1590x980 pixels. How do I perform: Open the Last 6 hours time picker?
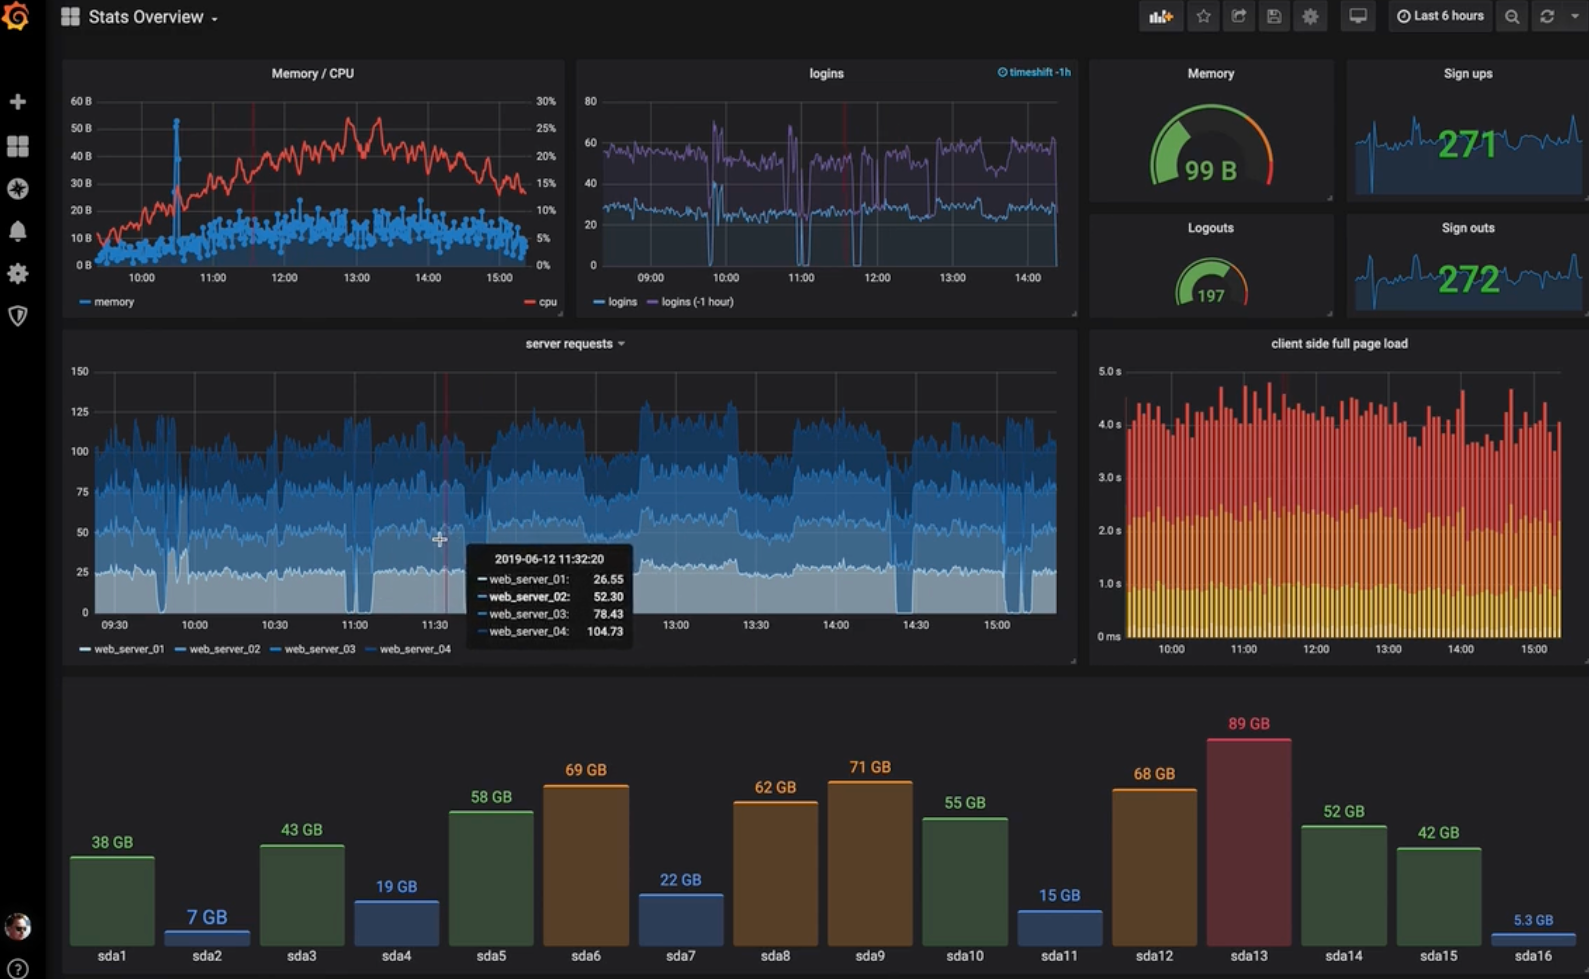coord(1440,17)
